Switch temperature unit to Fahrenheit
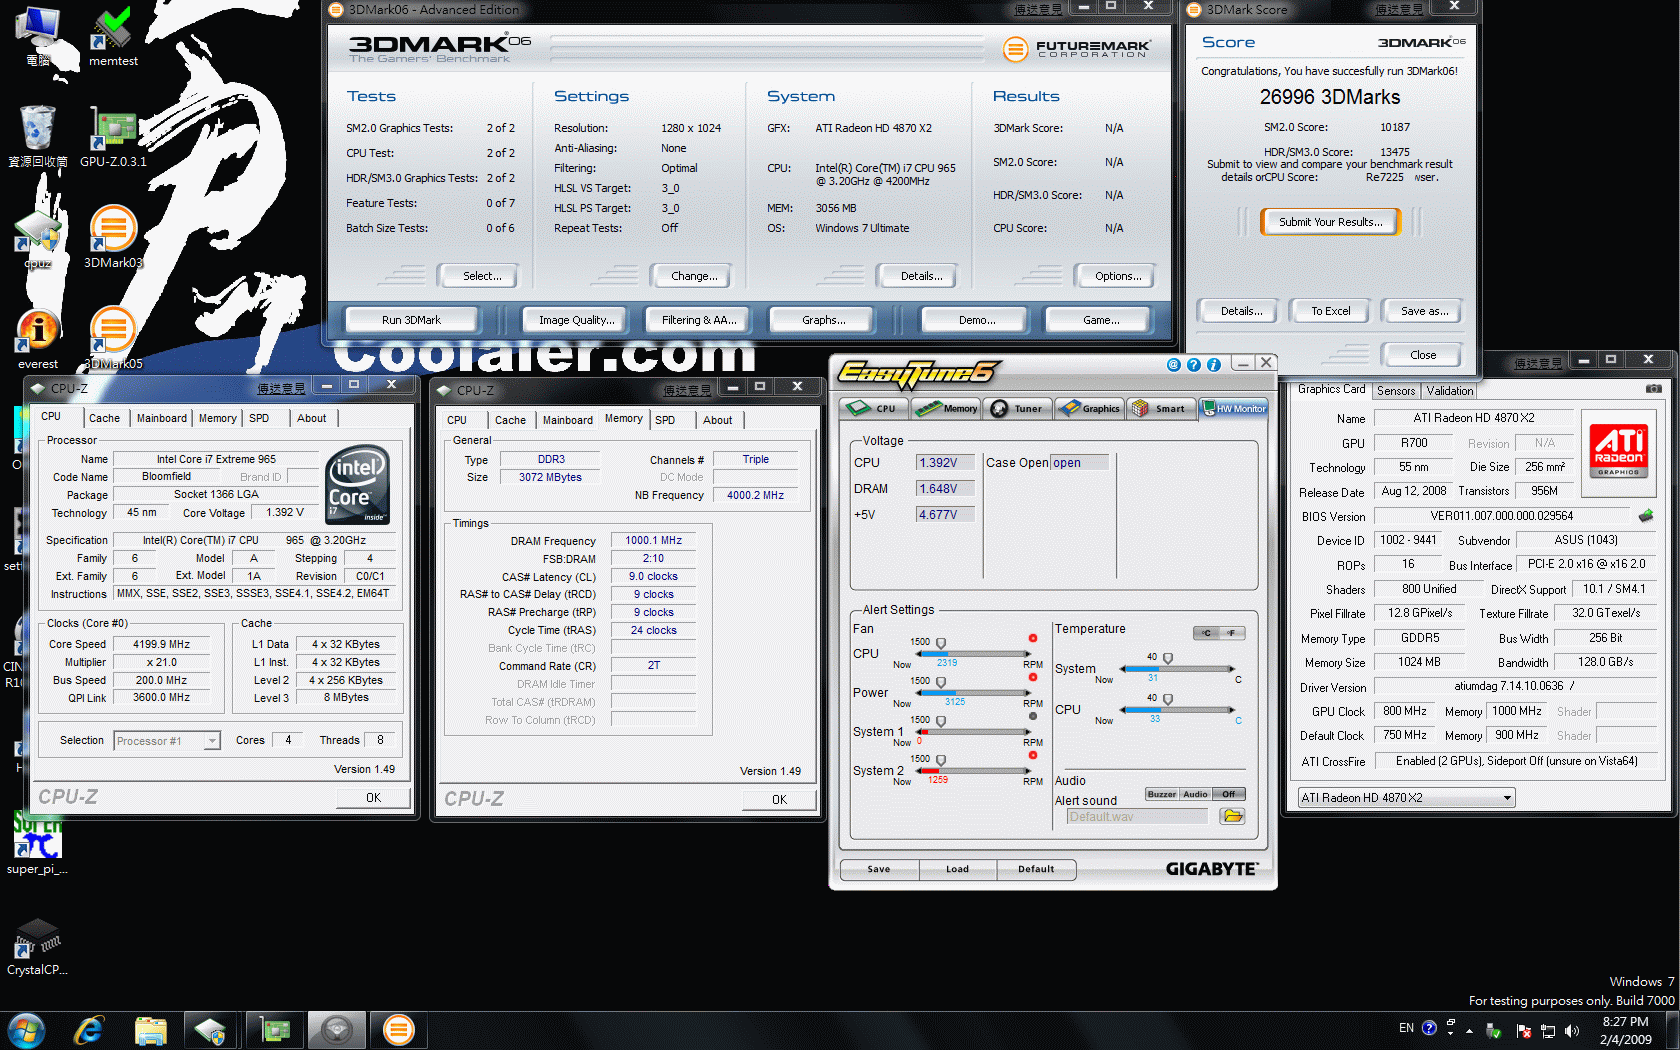 click(x=1231, y=633)
